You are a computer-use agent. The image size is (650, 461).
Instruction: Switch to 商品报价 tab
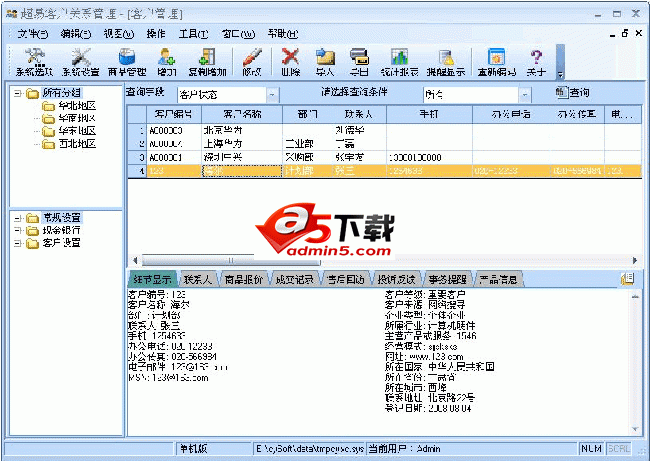(244, 280)
